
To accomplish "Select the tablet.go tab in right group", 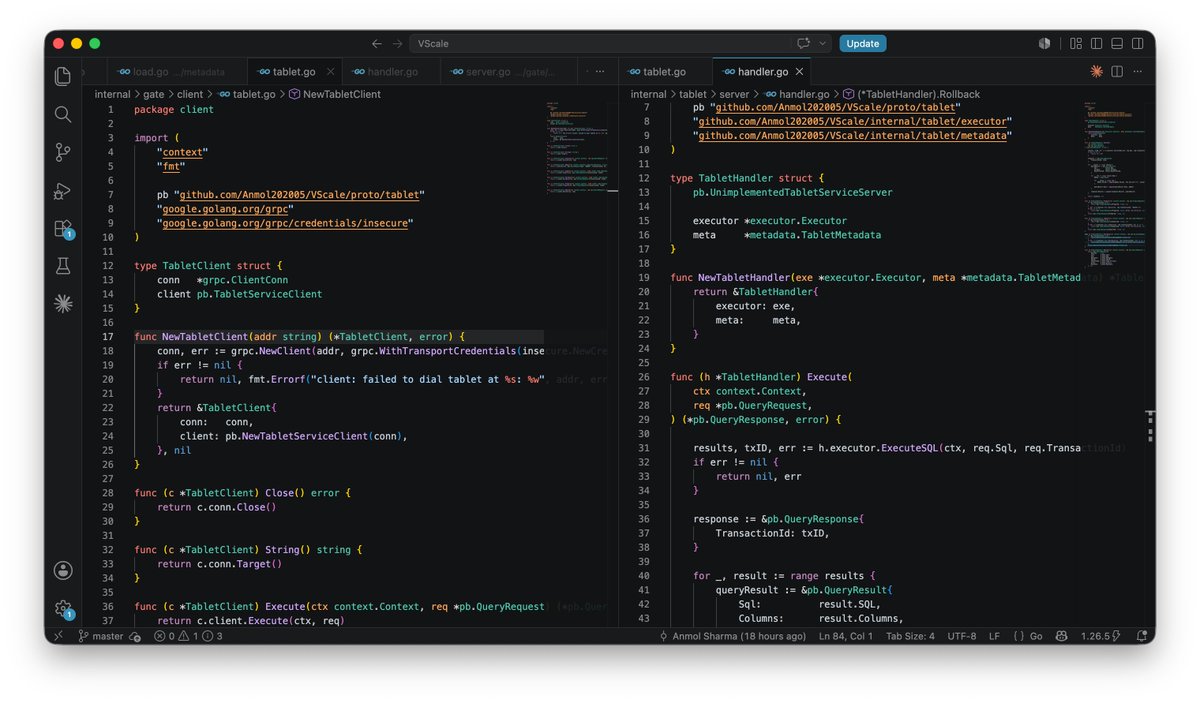I will click(664, 72).
